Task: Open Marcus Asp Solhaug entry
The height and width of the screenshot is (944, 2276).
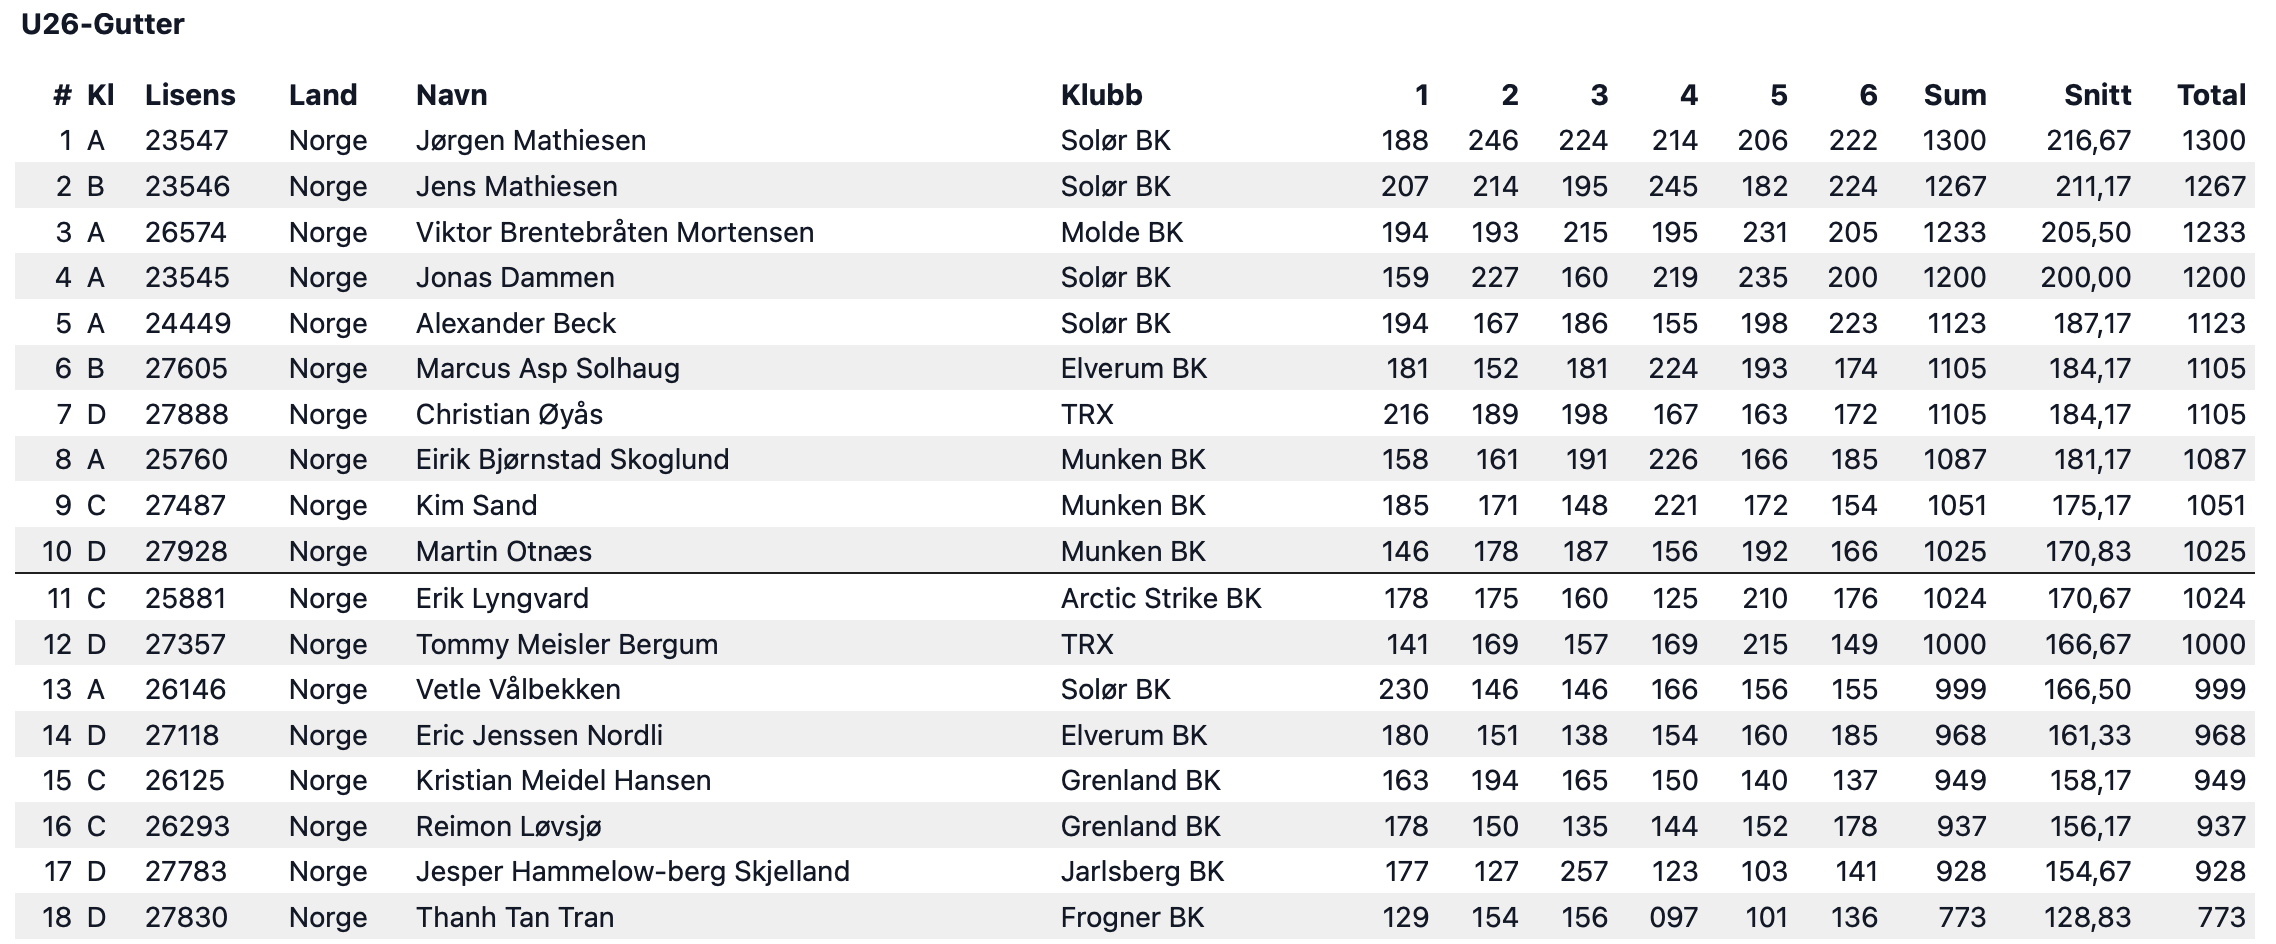Action: (548, 369)
